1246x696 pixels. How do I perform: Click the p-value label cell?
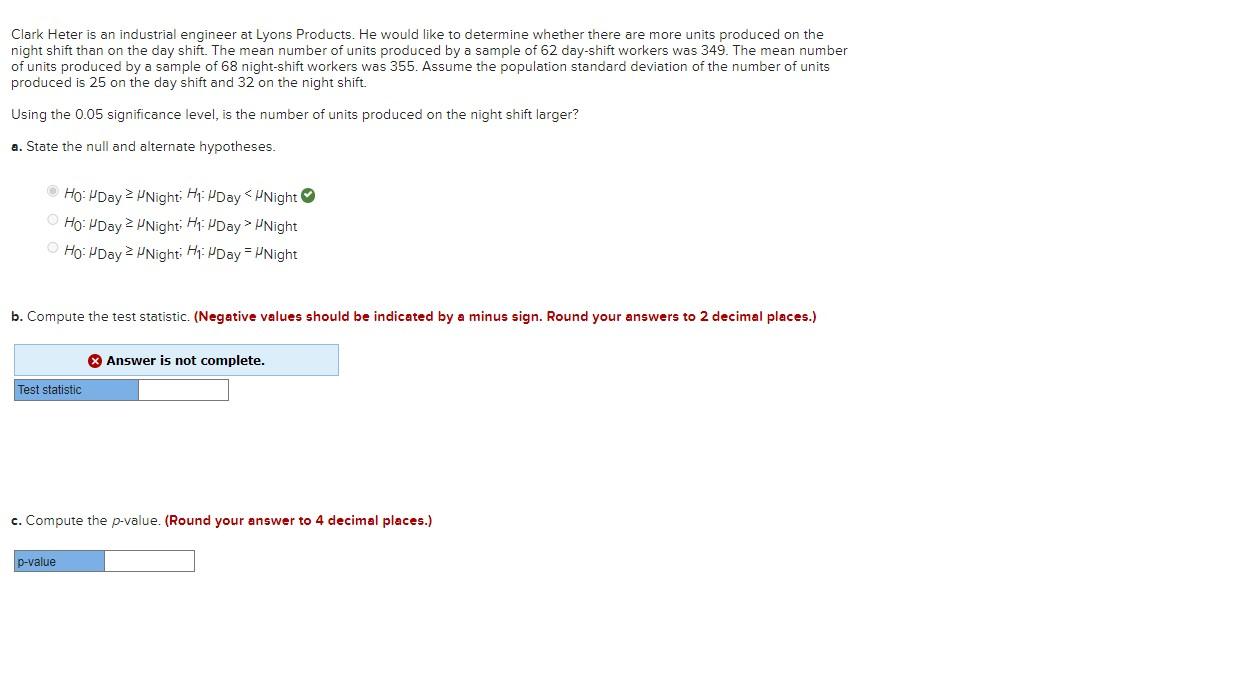click(x=59, y=562)
